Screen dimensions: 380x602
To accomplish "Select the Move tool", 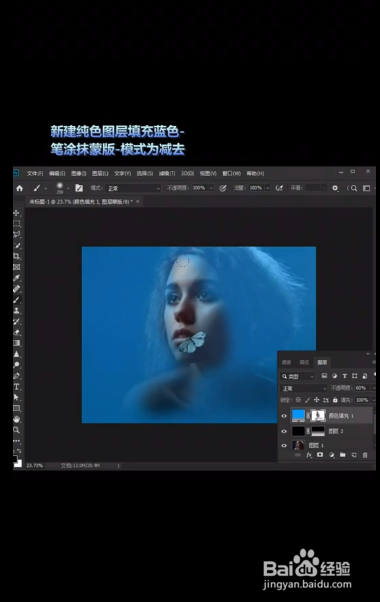I will click(17, 213).
